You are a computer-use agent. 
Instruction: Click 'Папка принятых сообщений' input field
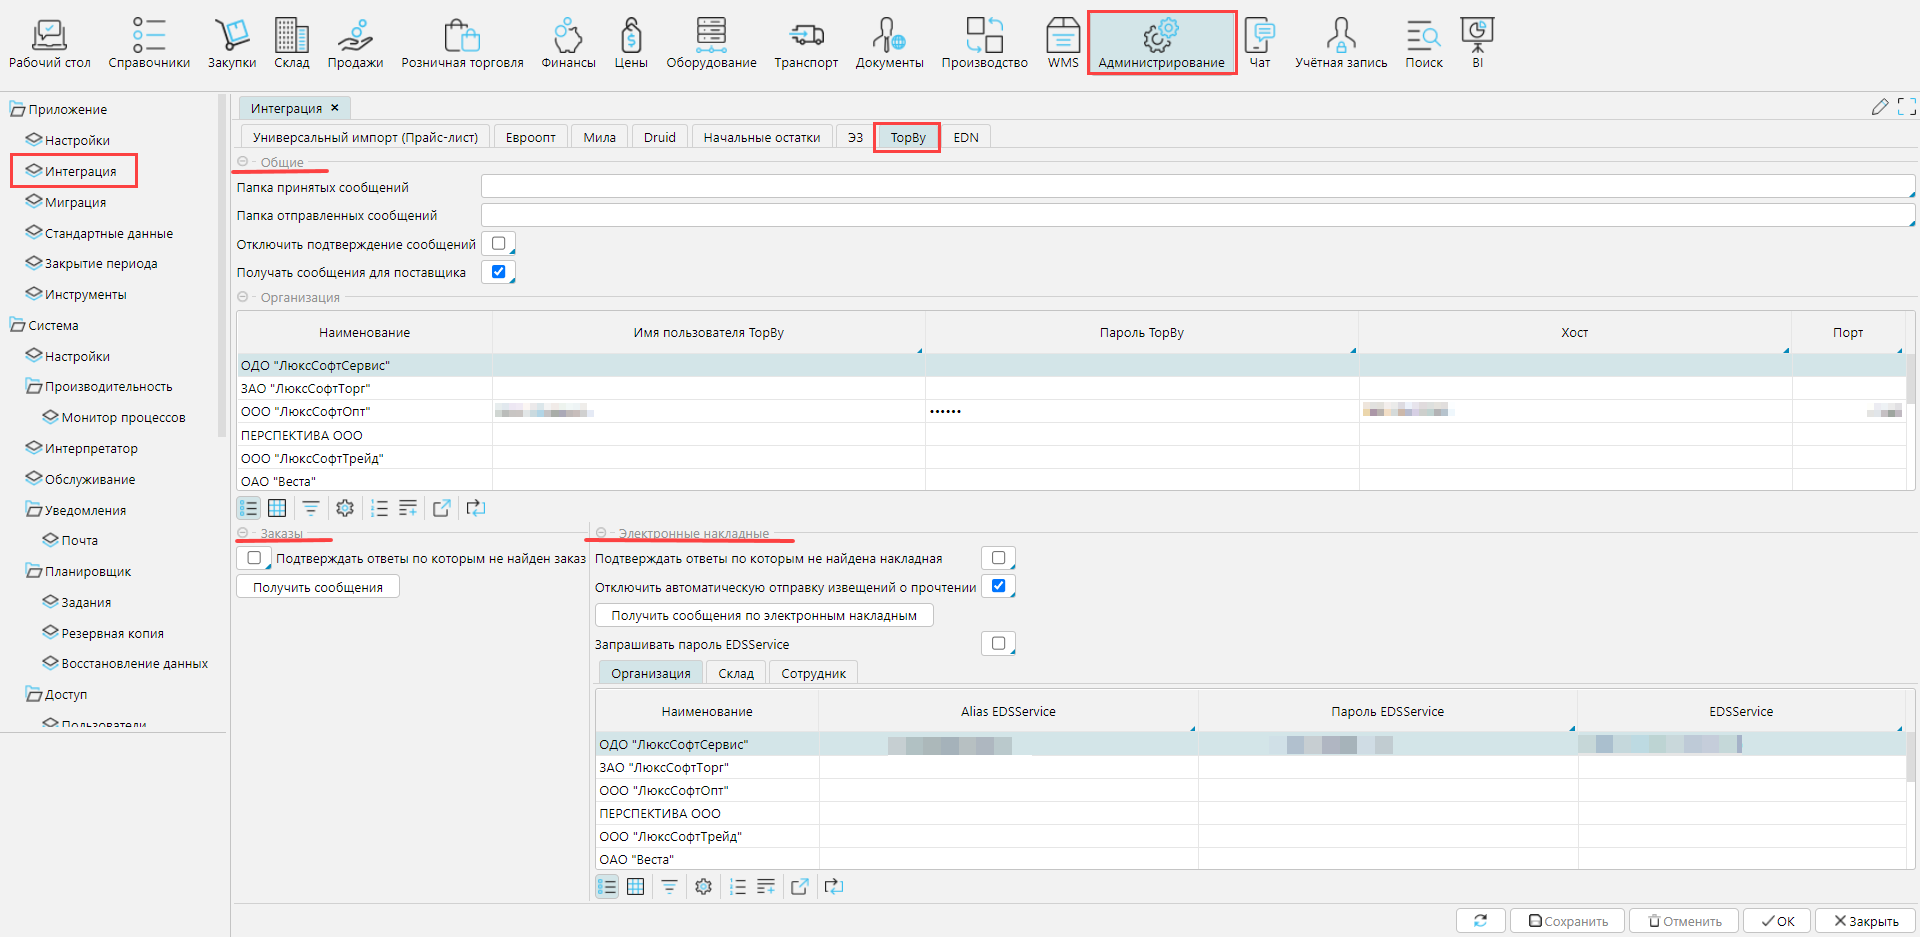click(x=1196, y=187)
